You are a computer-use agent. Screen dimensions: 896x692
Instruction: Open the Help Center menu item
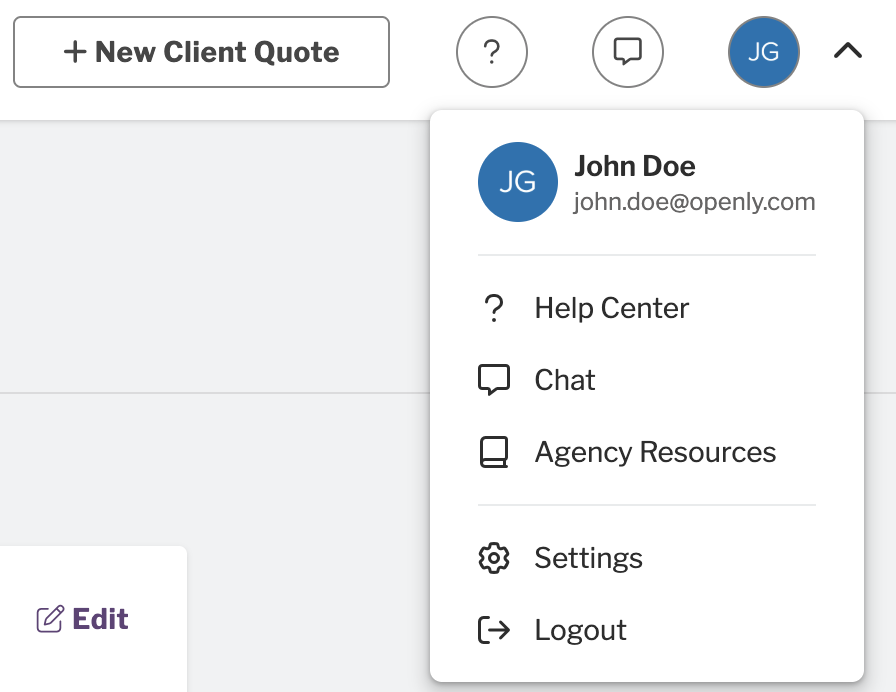(x=646, y=308)
